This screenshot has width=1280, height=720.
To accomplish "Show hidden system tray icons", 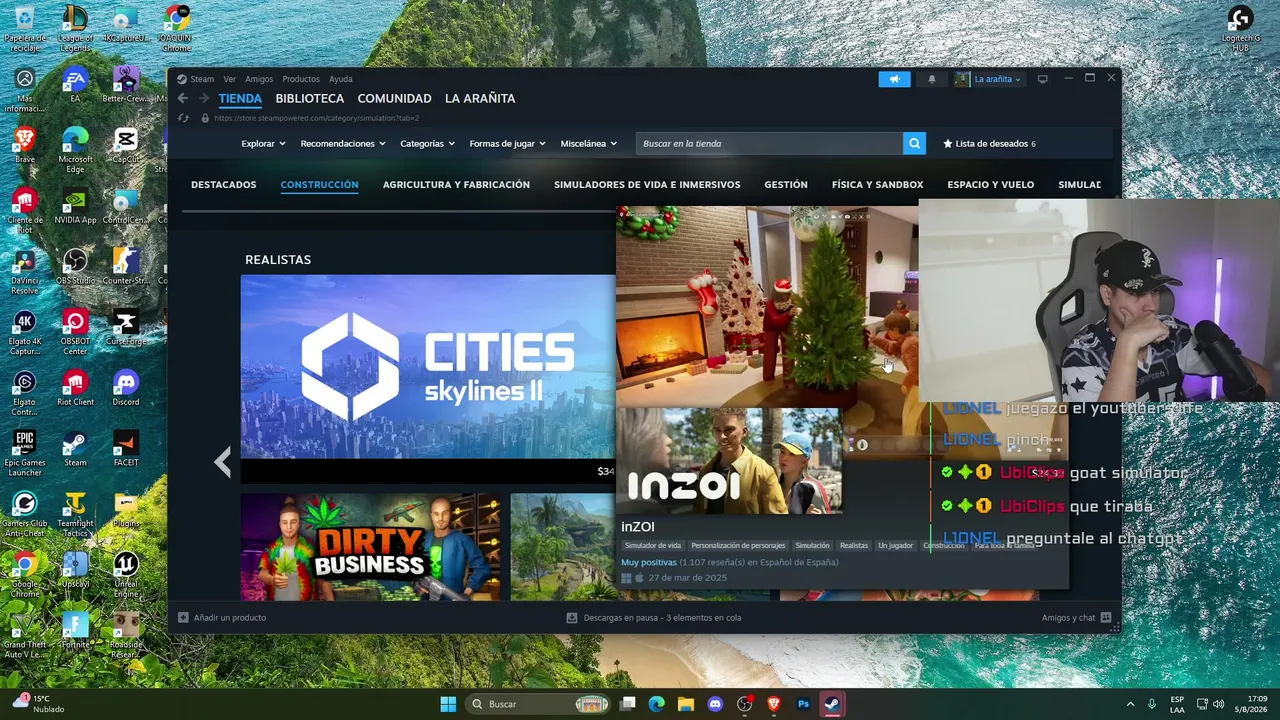I will (x=1130, y=704).
